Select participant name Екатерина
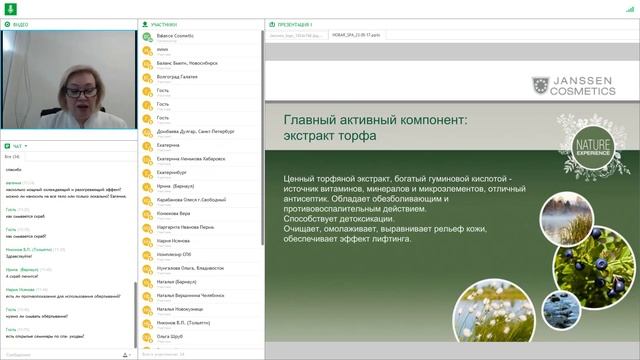640x360 pixels. tap(168, 145)
